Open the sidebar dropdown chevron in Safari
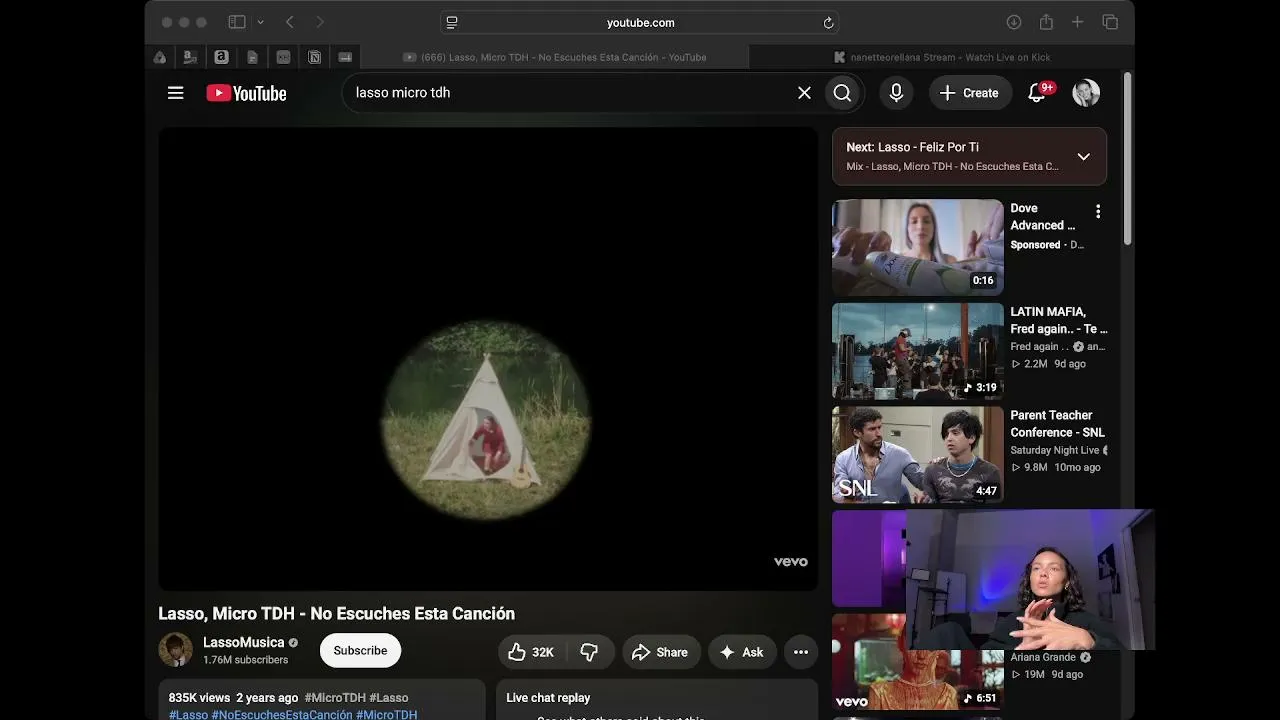 (x=261, y=22)
